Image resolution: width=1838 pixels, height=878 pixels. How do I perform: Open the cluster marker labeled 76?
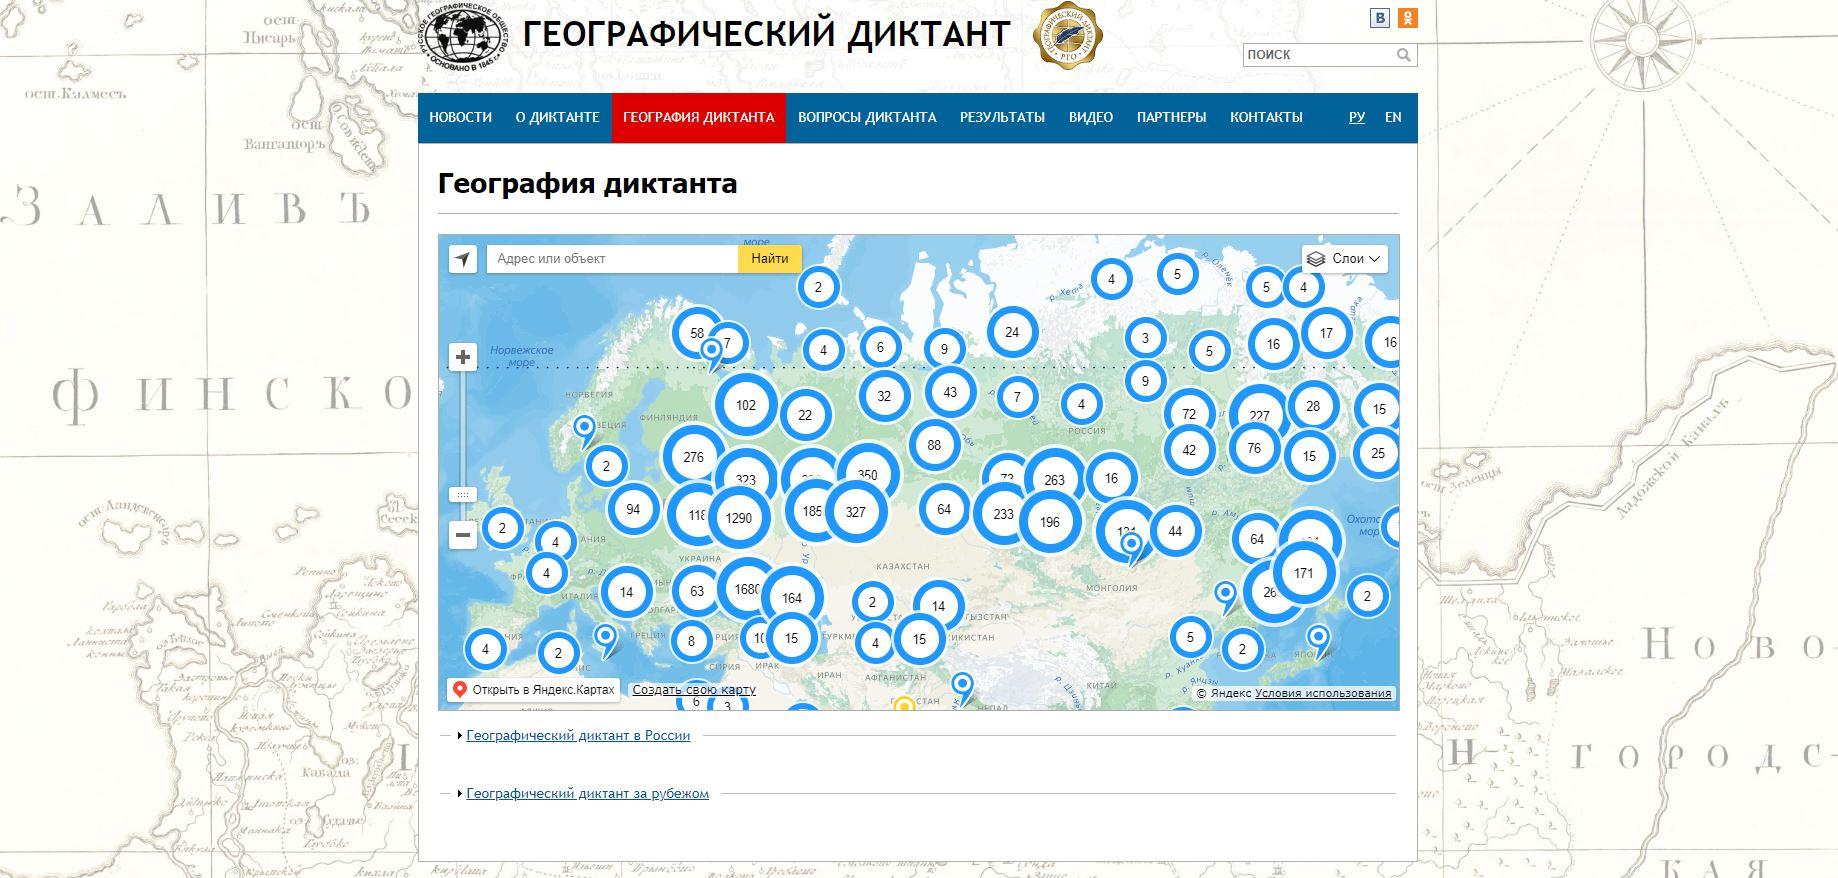1254,448
